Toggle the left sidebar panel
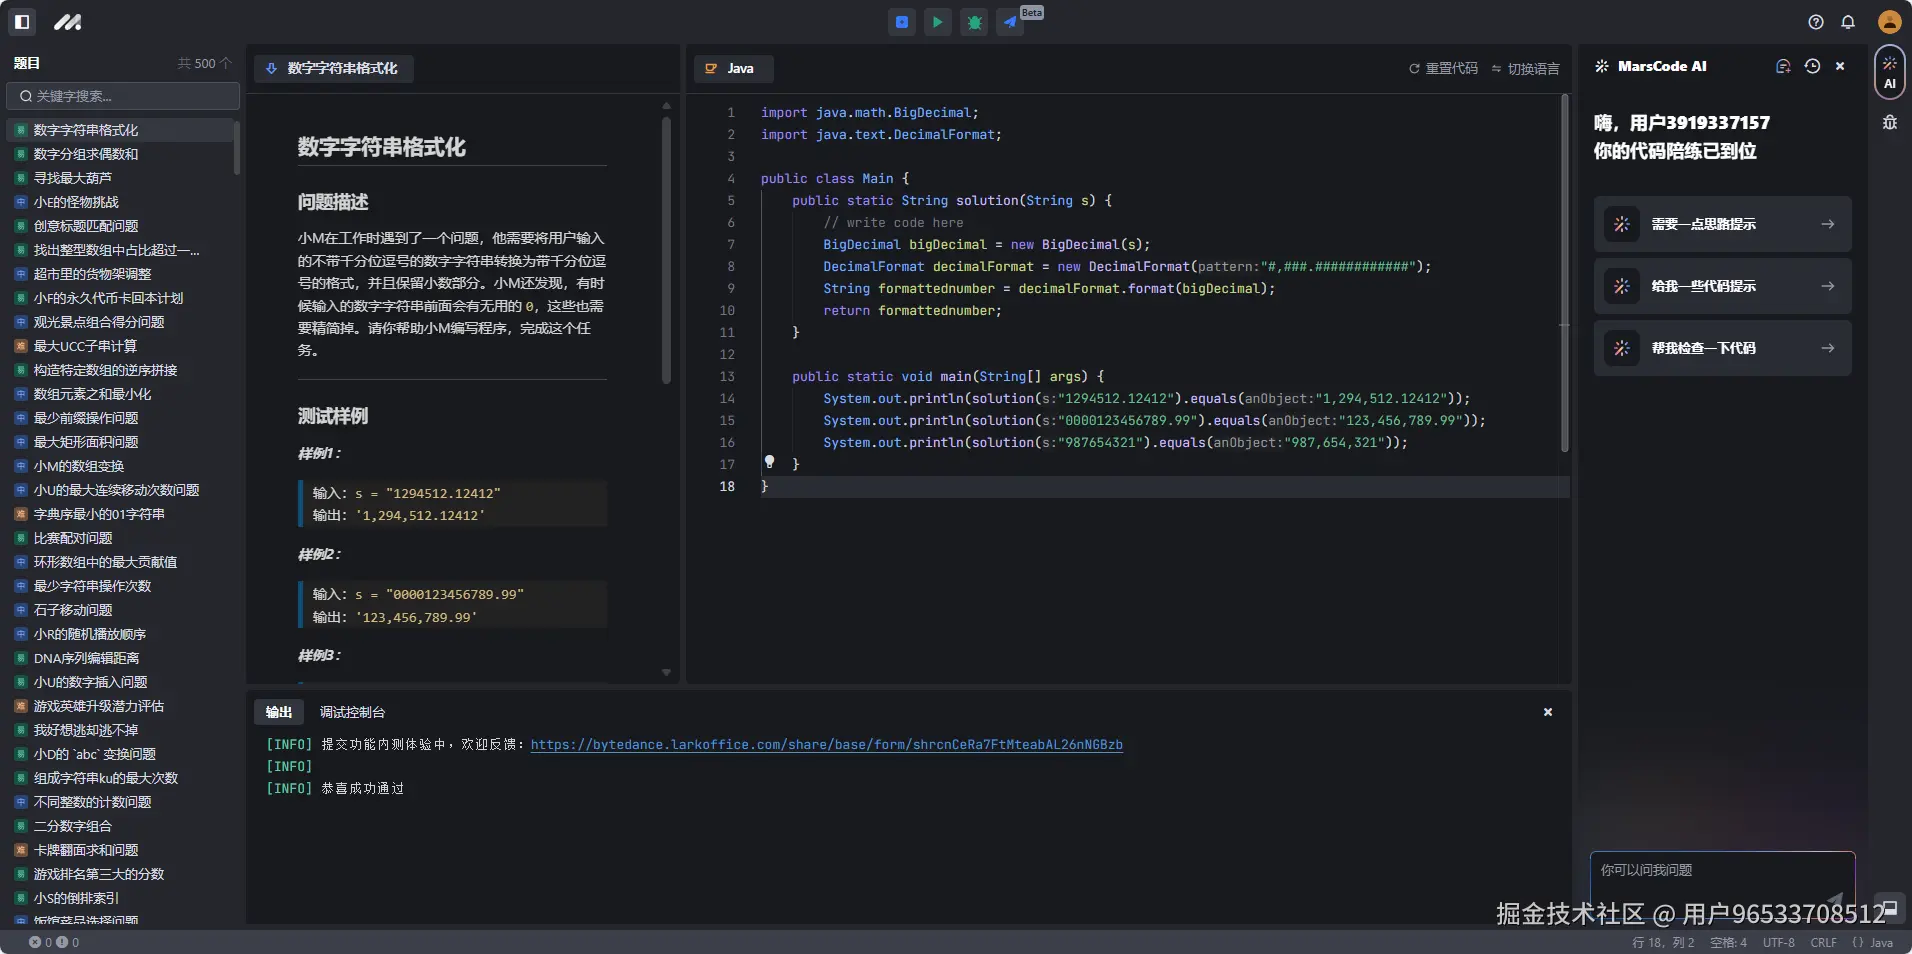The width and height of the screenshot is (1912, 954). point(22,21)
